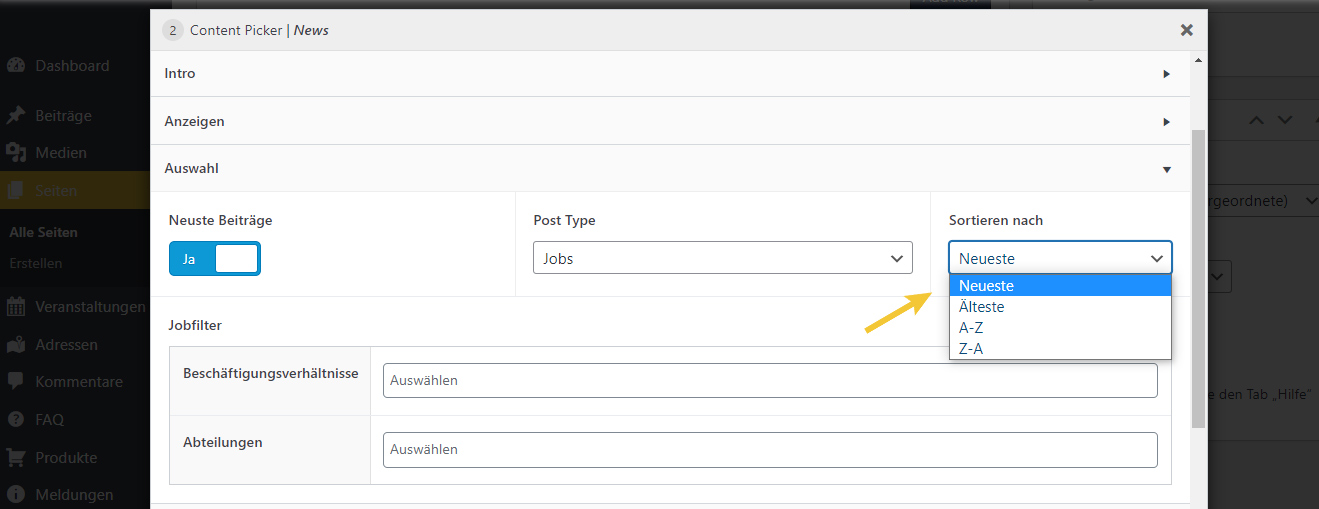The image size is (1319, 509).
Task: Open the Post Type dropdown
Action: [x=722, y=259]
